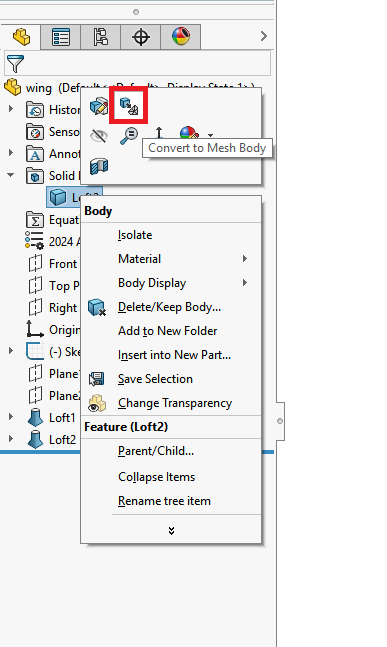Open the Appearances dropdown arrow

[210, 135]
